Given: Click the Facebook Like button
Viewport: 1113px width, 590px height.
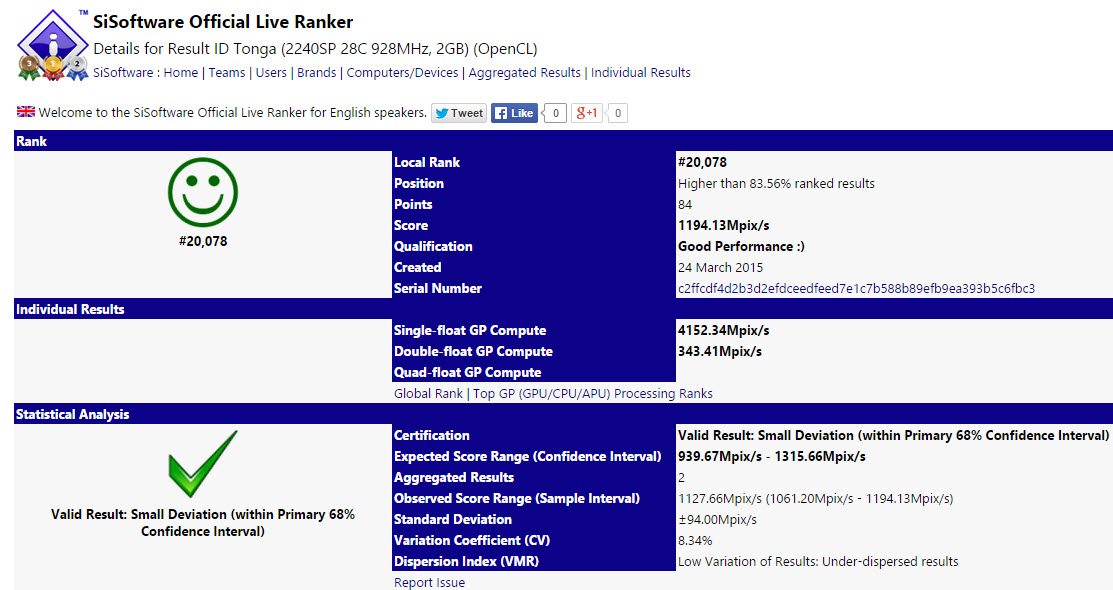Looking at the screenshot, I should [x=514, y=113].
